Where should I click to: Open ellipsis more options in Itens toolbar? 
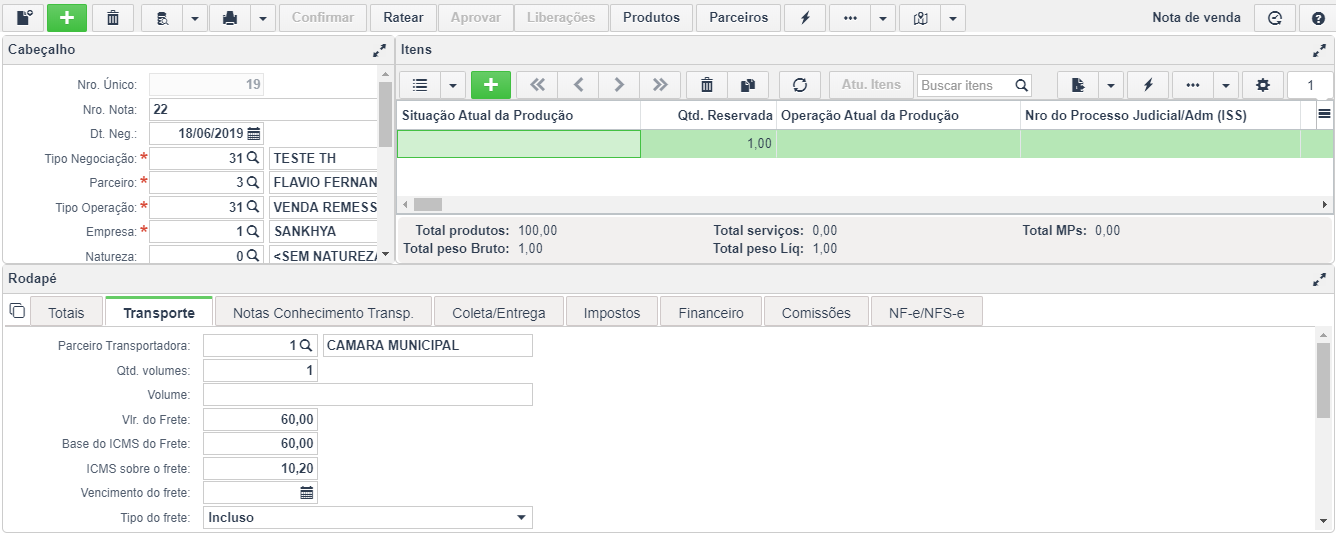pos(1193,85)
